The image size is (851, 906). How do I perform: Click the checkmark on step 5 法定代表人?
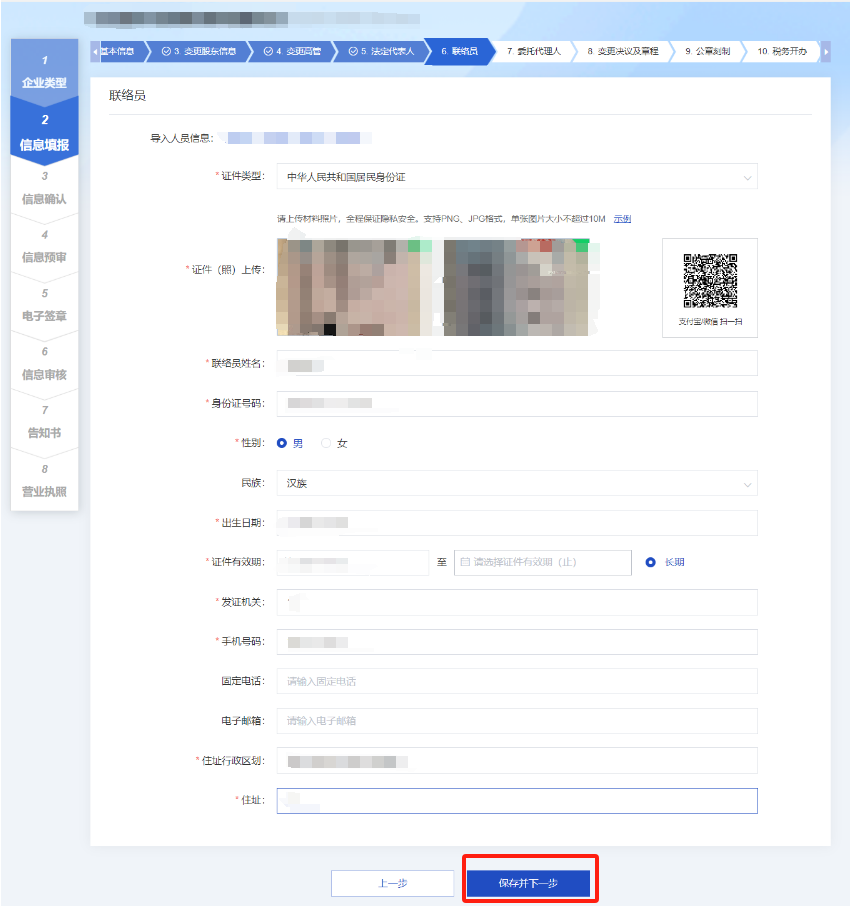(x=352, y=51)
